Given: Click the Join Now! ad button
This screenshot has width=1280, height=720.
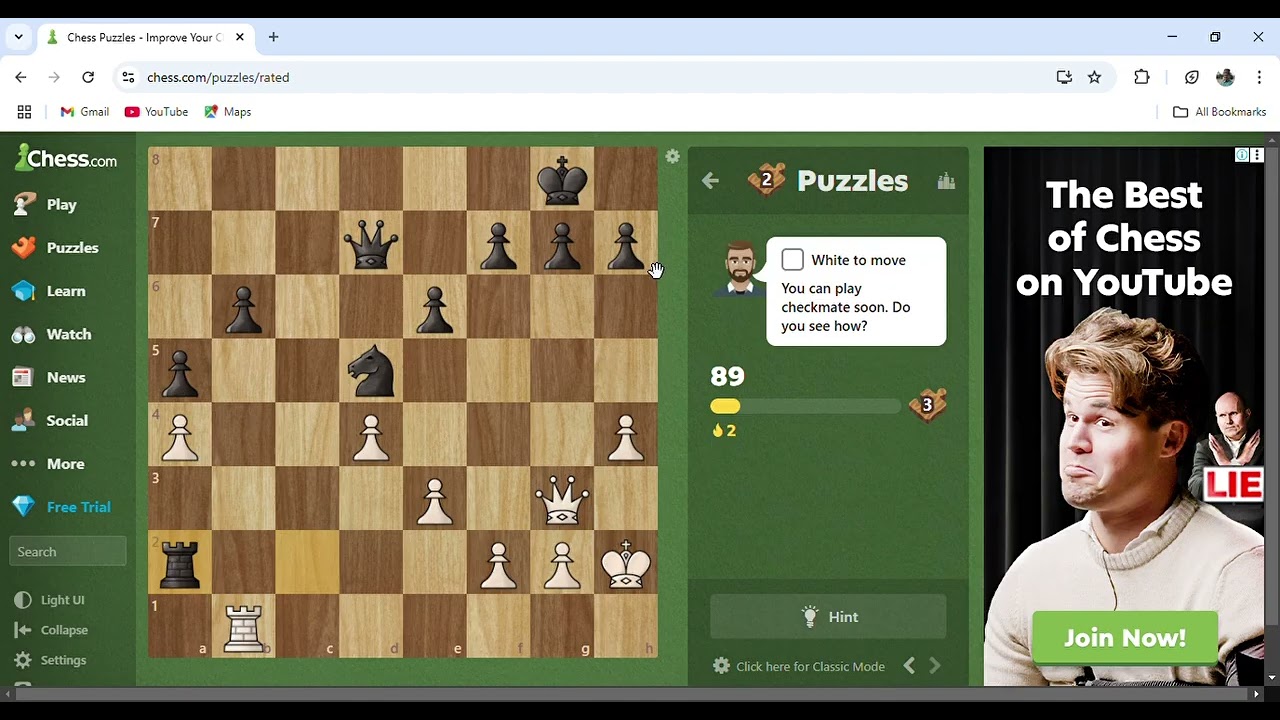Looking at the screenshot, I should [x=1125, y=638].
